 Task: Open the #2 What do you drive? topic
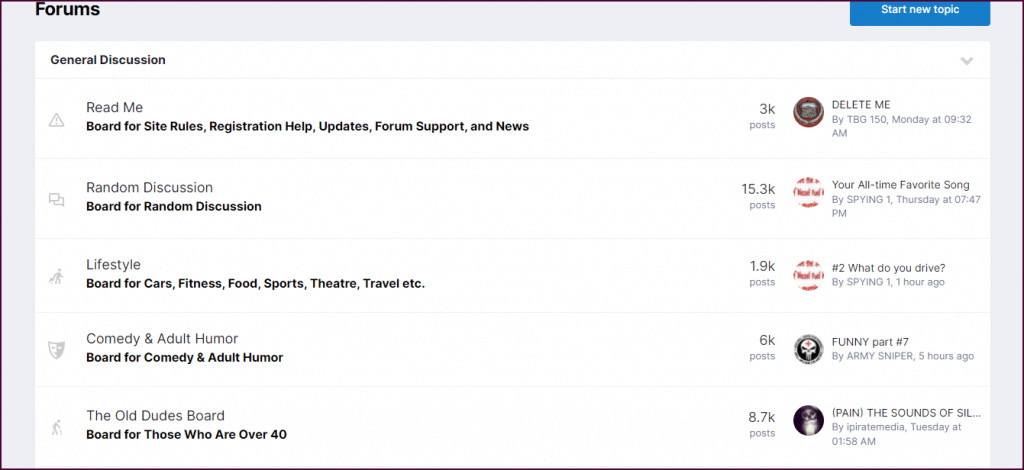coord(888,268)
